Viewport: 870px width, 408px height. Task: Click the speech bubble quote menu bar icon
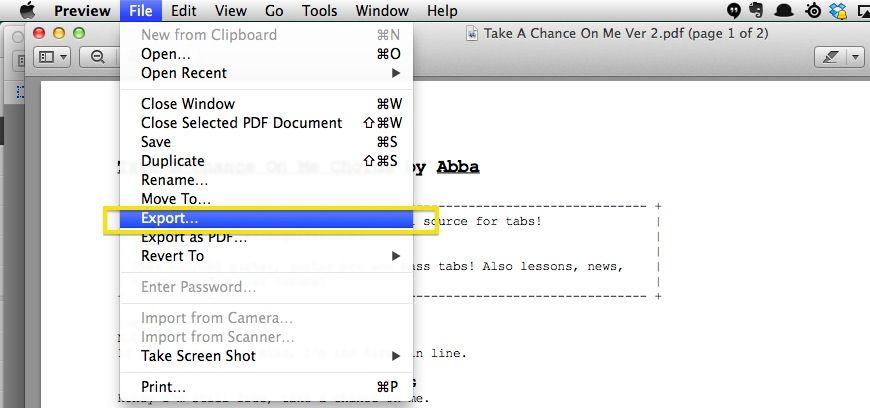coord(732,11)
